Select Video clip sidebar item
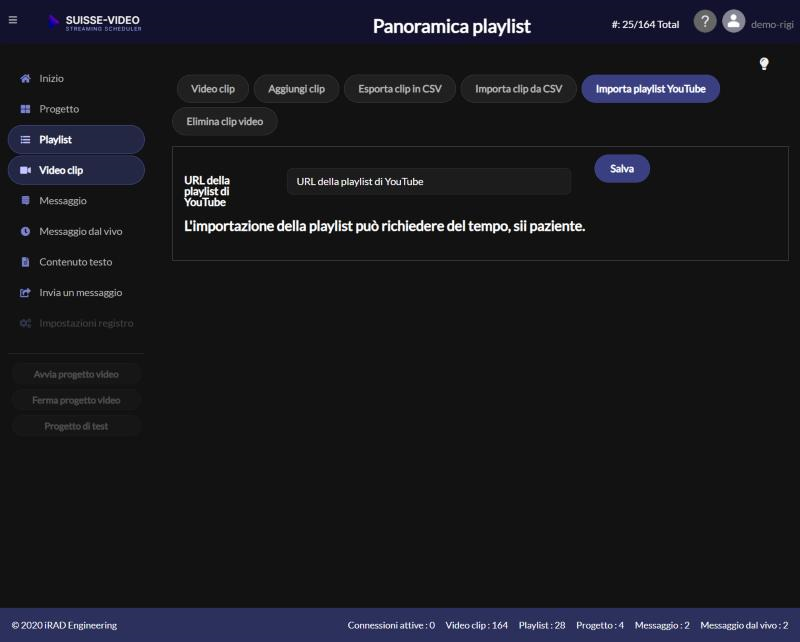Screen dimensions: 800x642 click(76, 170)
